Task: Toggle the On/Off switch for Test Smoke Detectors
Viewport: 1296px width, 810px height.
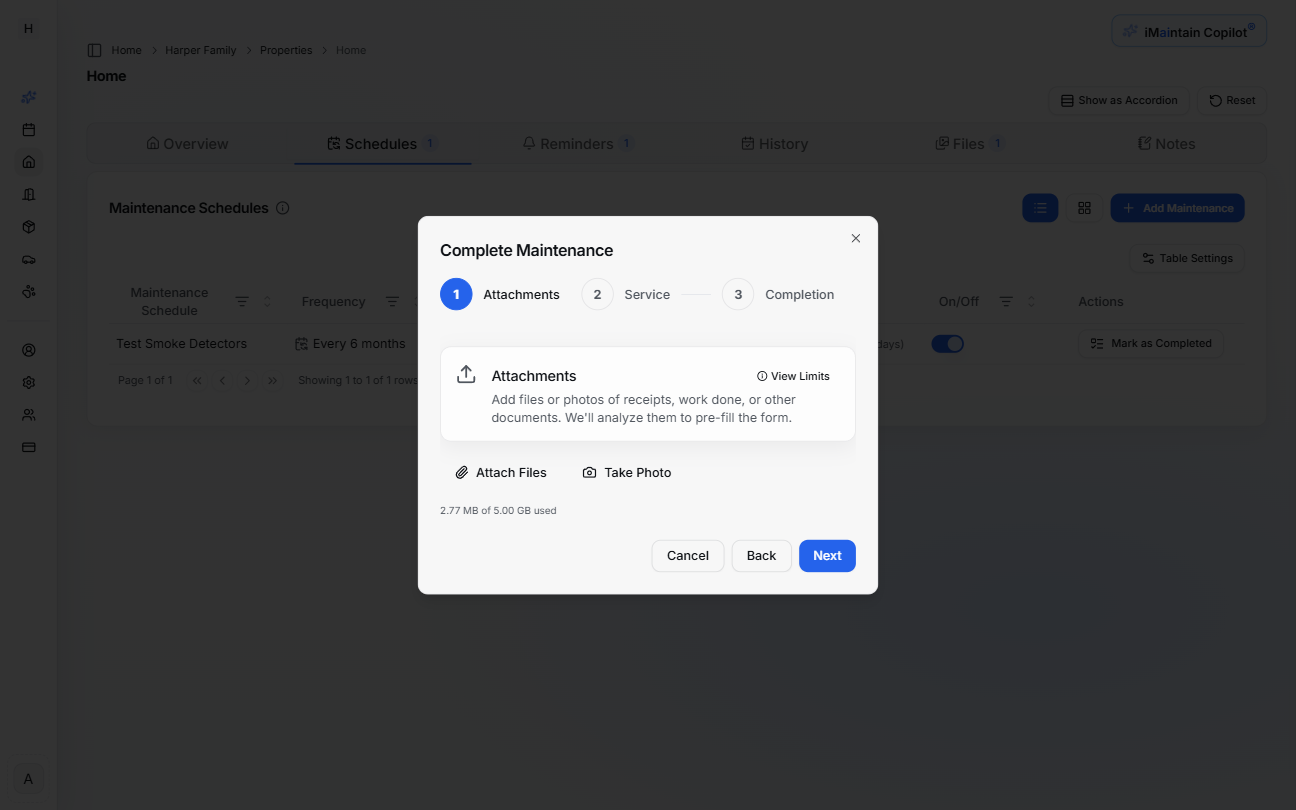Action: [x=947, y=343]
